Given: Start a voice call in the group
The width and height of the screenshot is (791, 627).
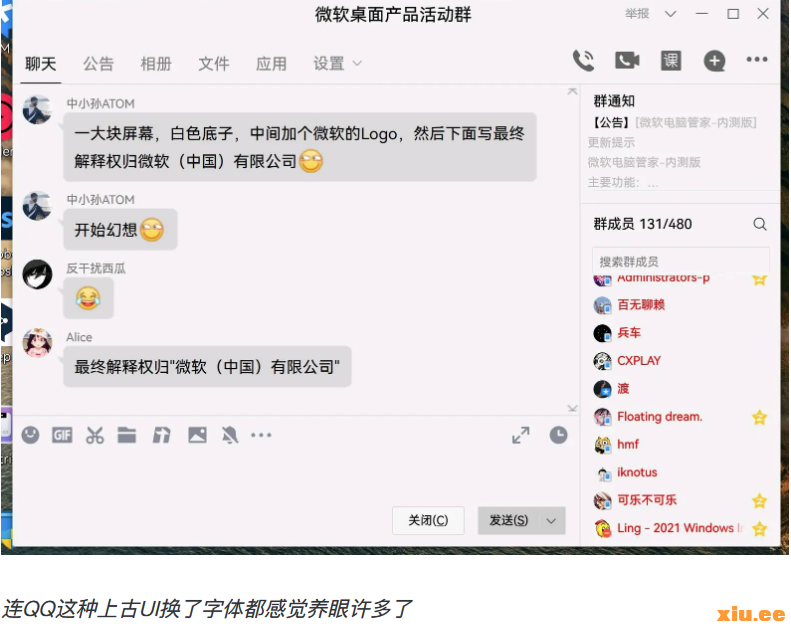Looking at the screenshot, I should [x=584, y=61].
